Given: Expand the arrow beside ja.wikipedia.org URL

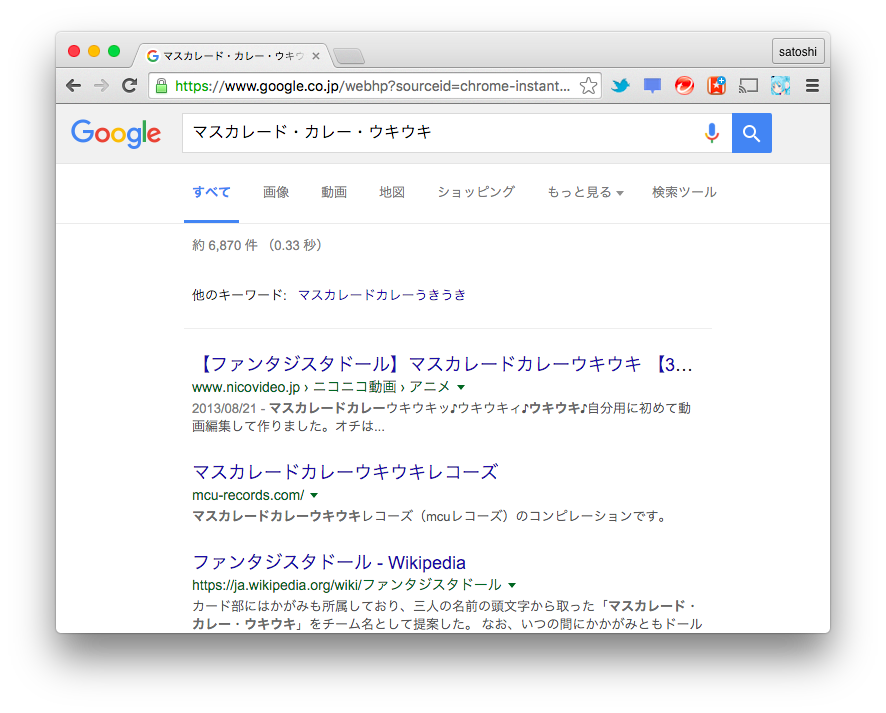Looking at the screenshot, I should [x=512, y=585].
